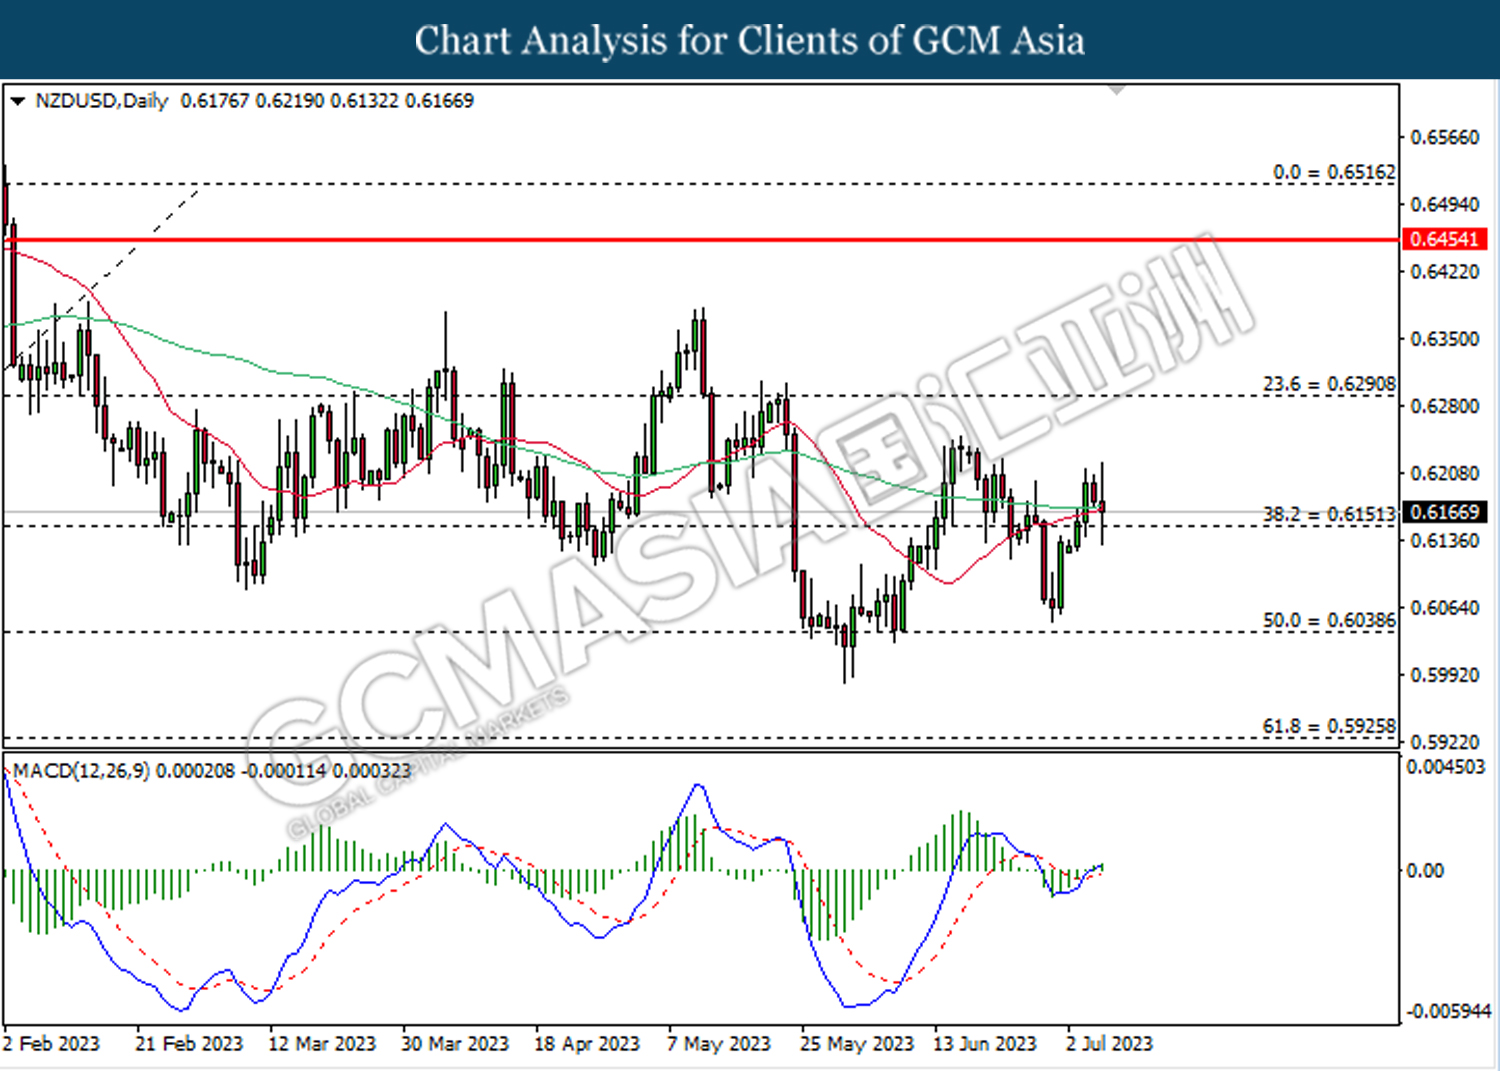Click the price axis value 0.65660
Viewport: 1500px width, 1071px height.
coord(1444,137)
